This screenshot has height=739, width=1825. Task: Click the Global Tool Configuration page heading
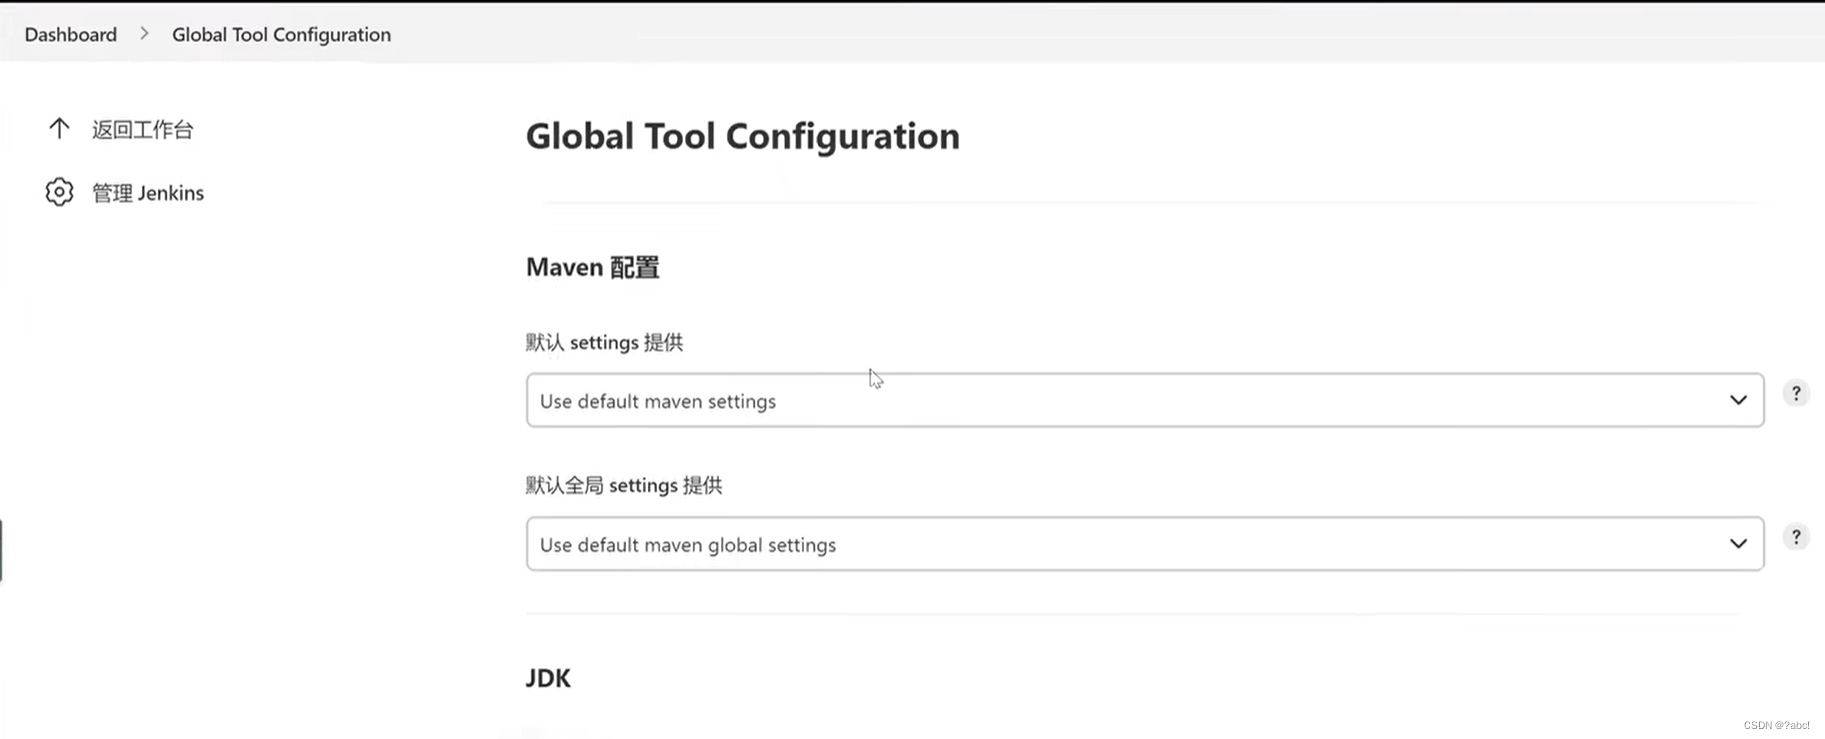(742, 136)
